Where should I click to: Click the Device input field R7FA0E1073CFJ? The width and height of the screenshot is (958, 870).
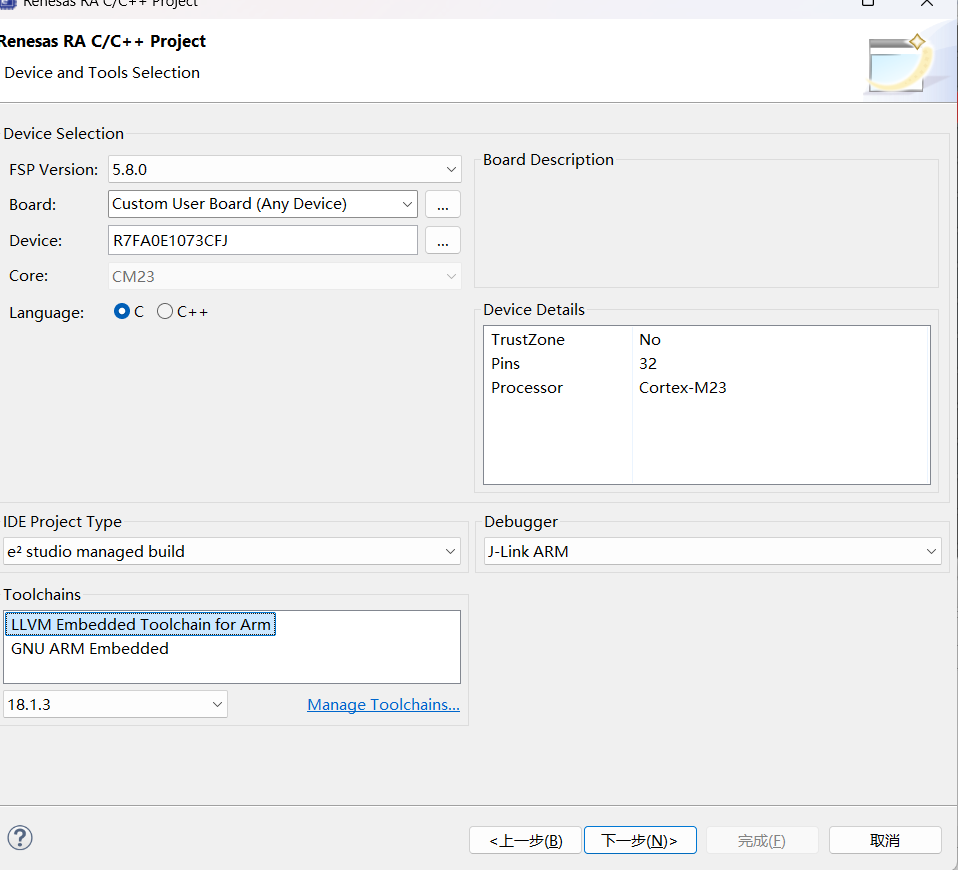pyautogui.click(x=263, y=240)
